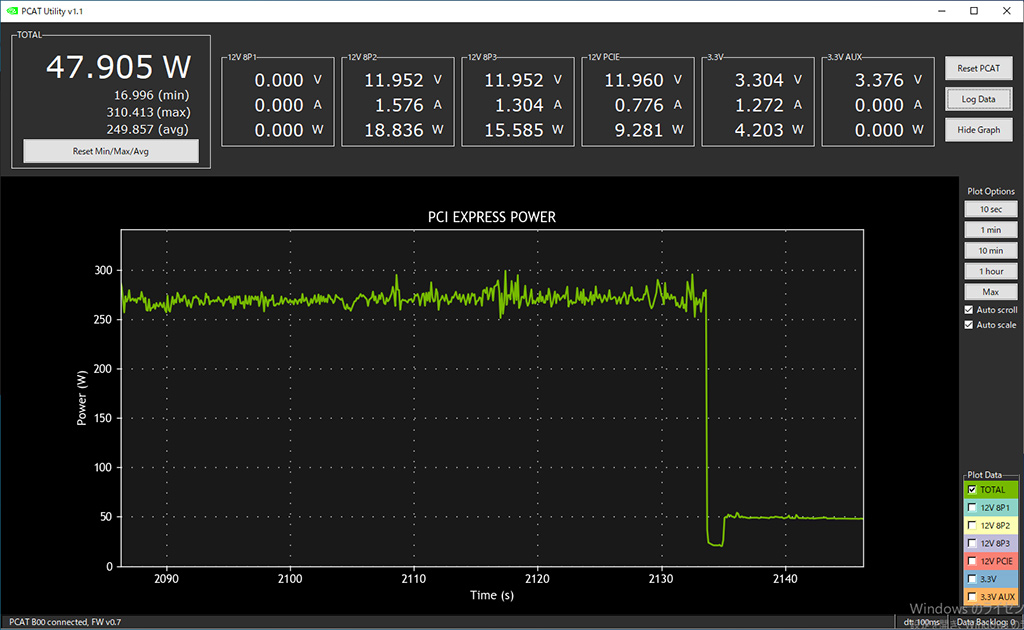1024x630 pixels.
Task: Set plot range to 1 min
Action: 990,230
